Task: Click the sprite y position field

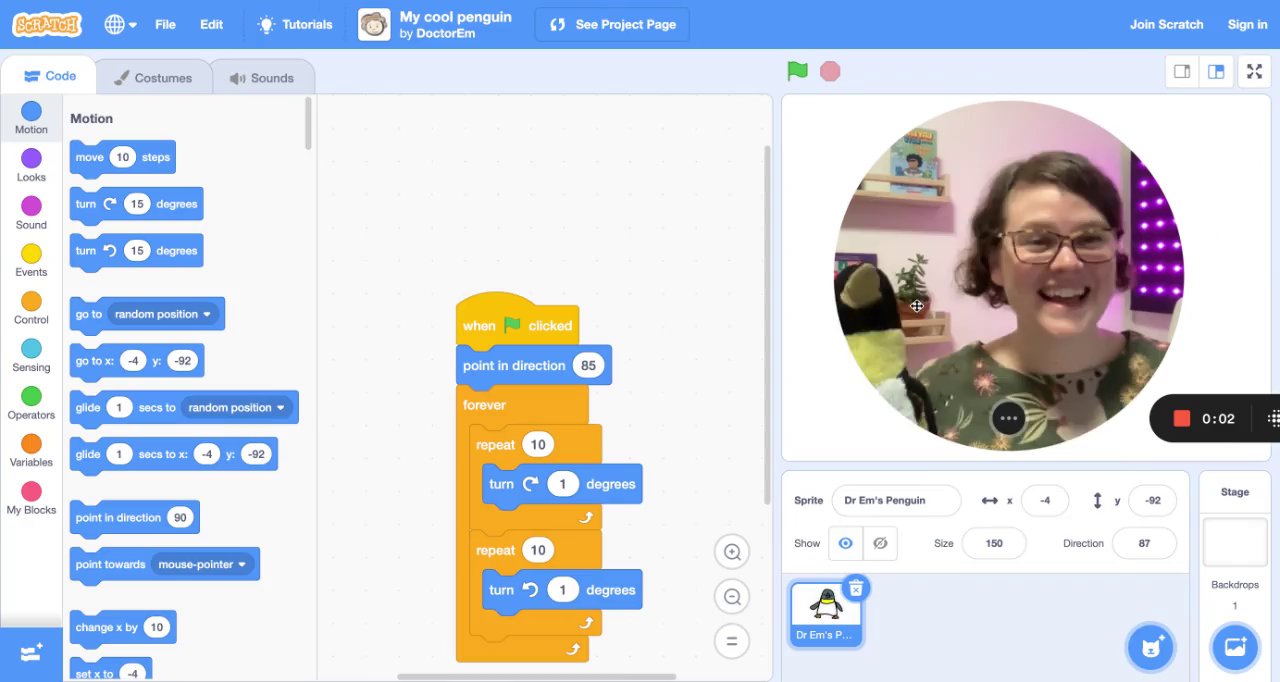Action: pyautogui.click(x=1152, y=500)
